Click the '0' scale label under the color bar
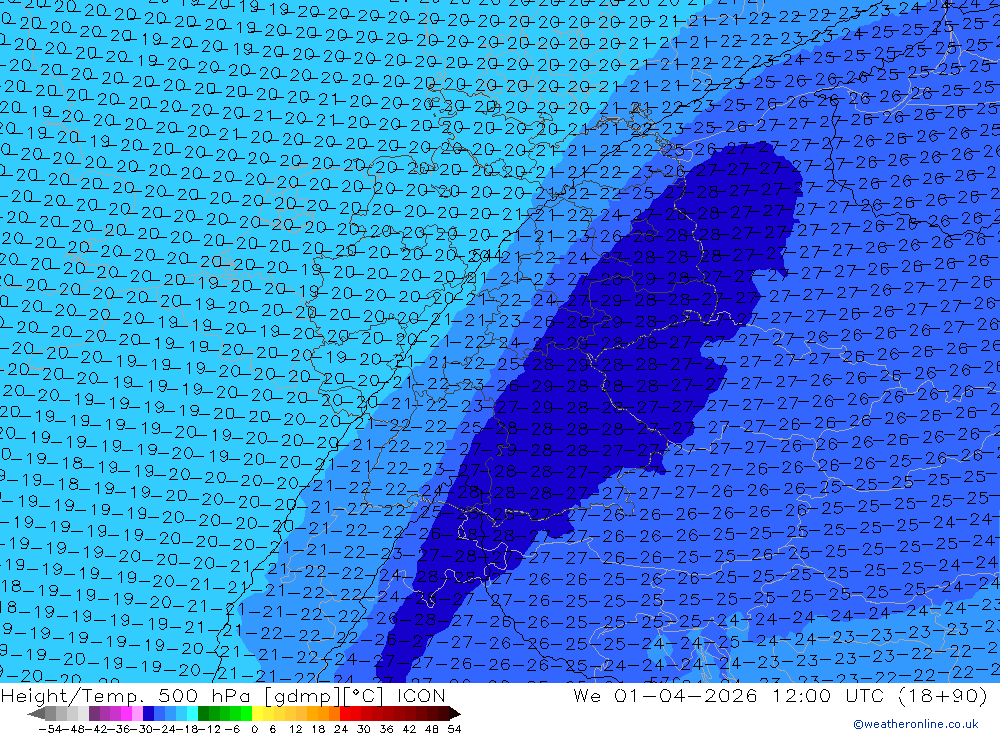The width and height of the screenshot is (1000, 733). tap(254, 729)
